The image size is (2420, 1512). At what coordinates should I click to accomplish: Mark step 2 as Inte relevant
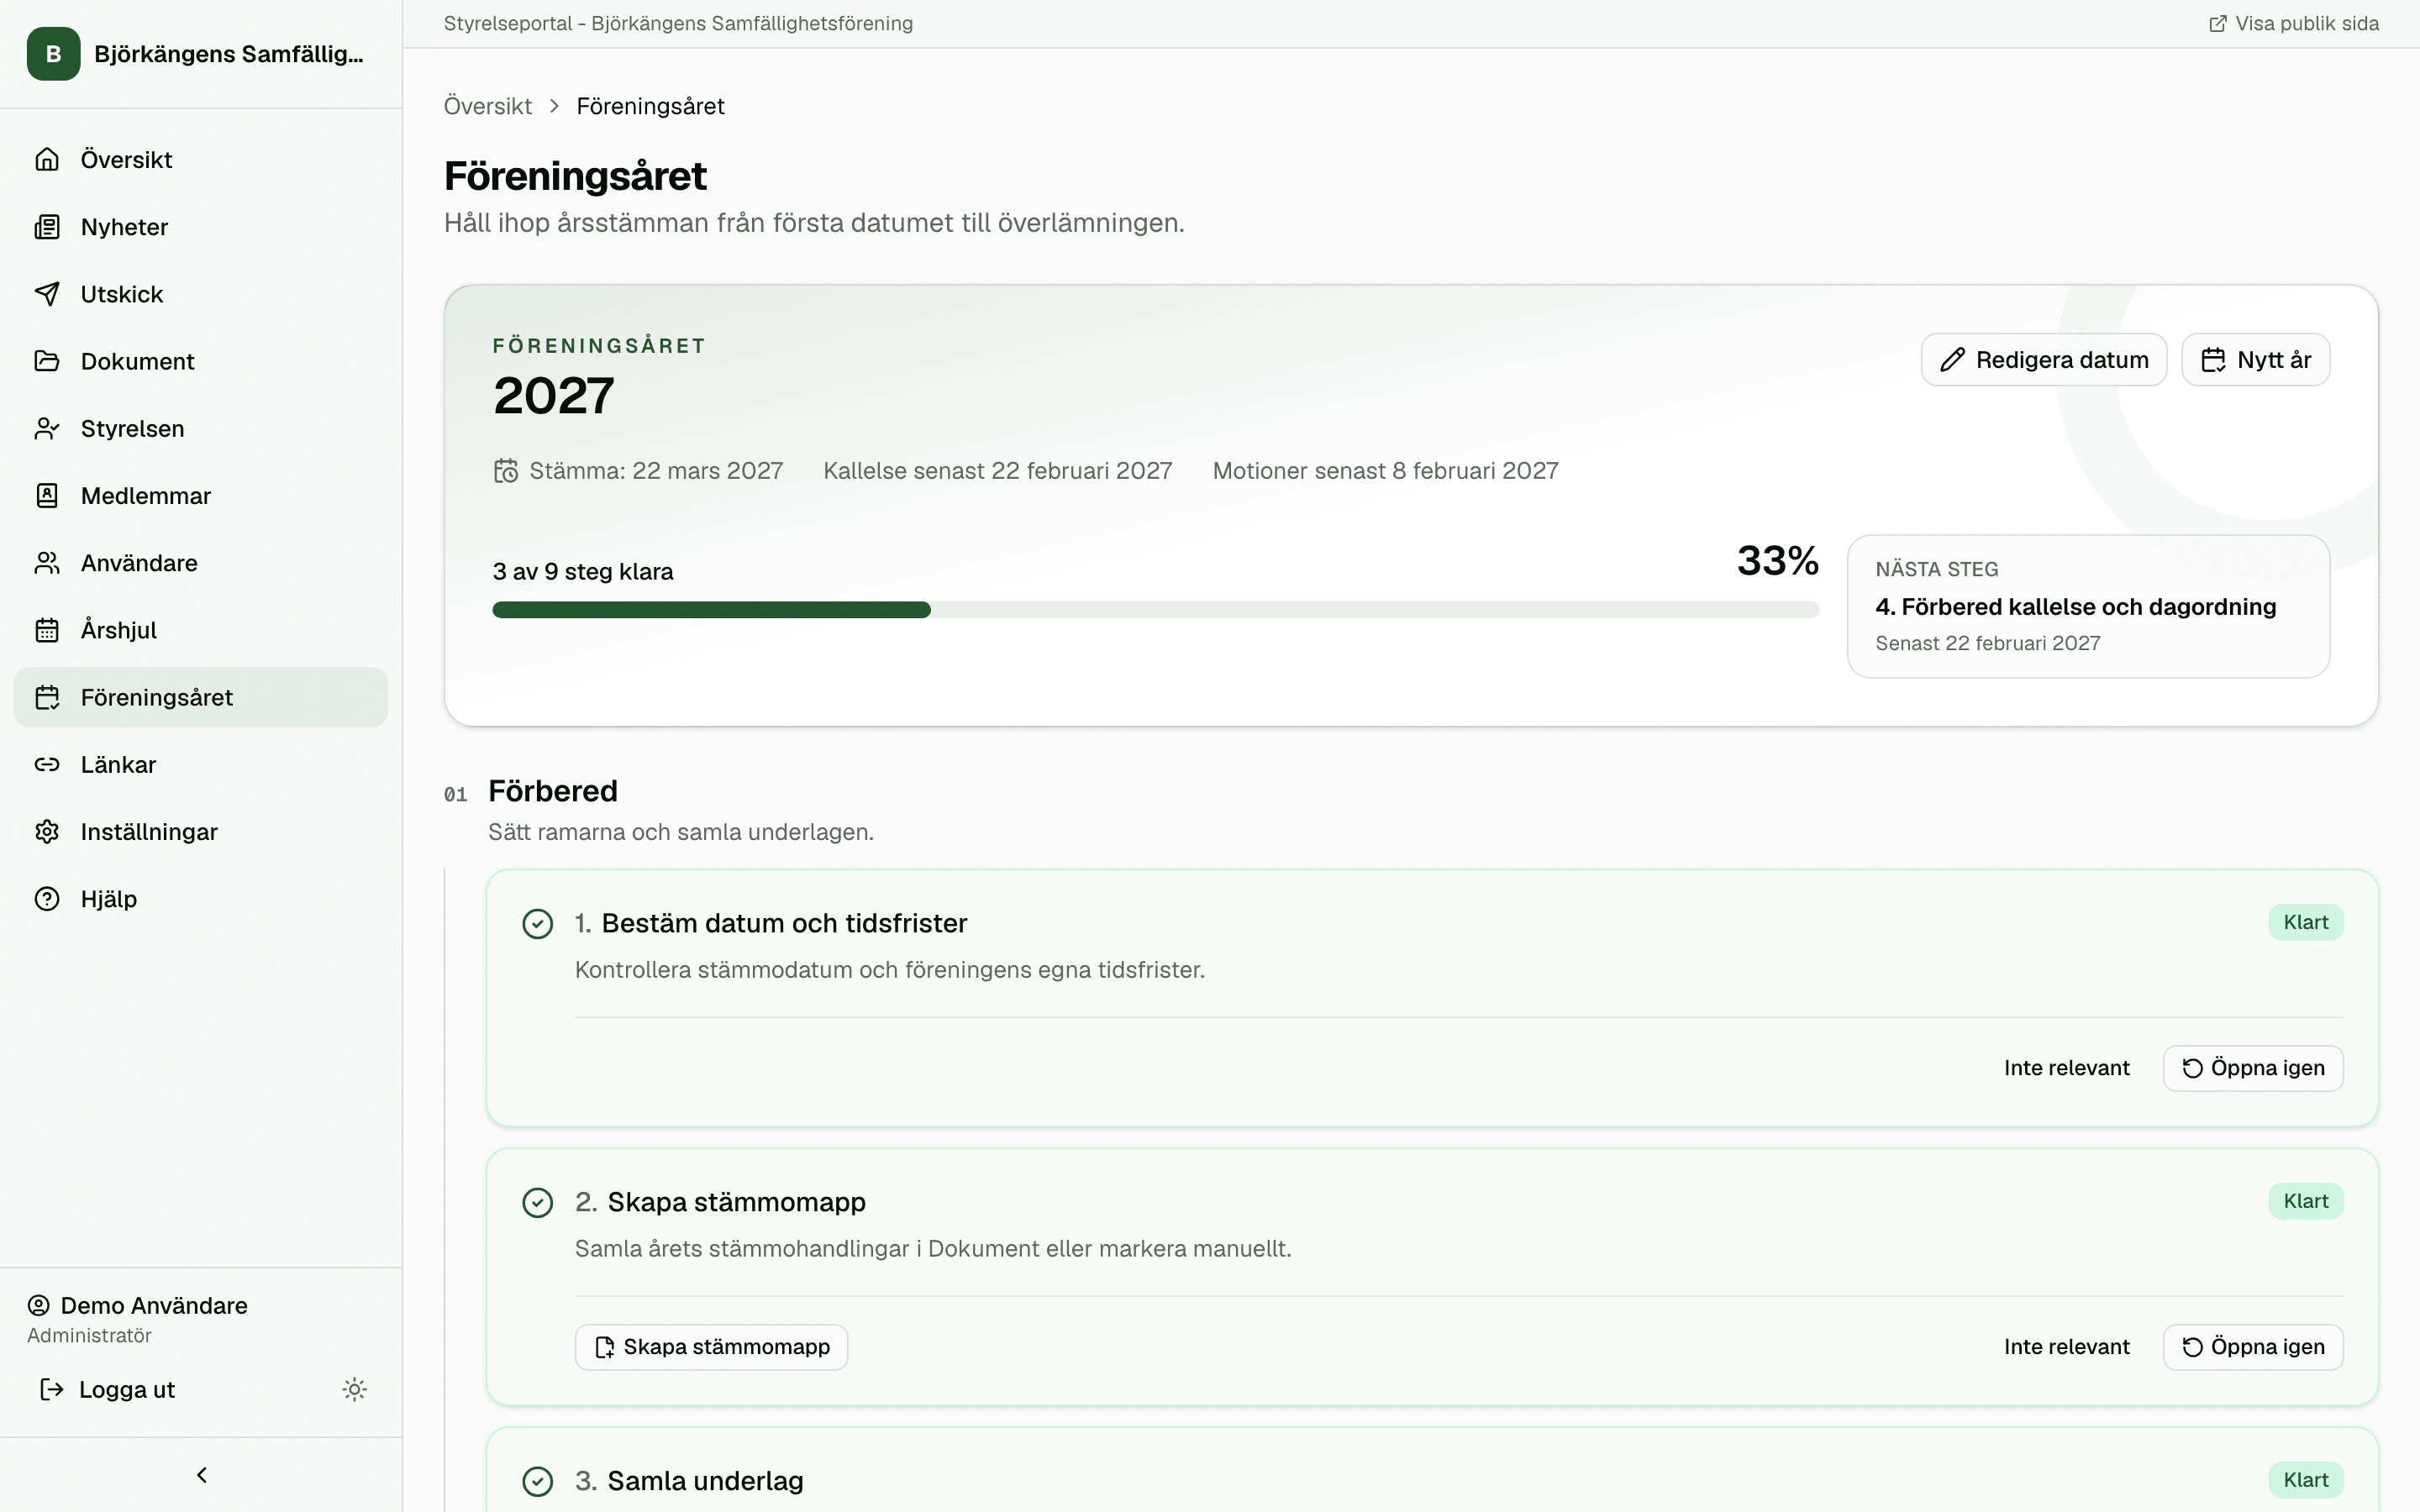[x=2066, y=1347]
